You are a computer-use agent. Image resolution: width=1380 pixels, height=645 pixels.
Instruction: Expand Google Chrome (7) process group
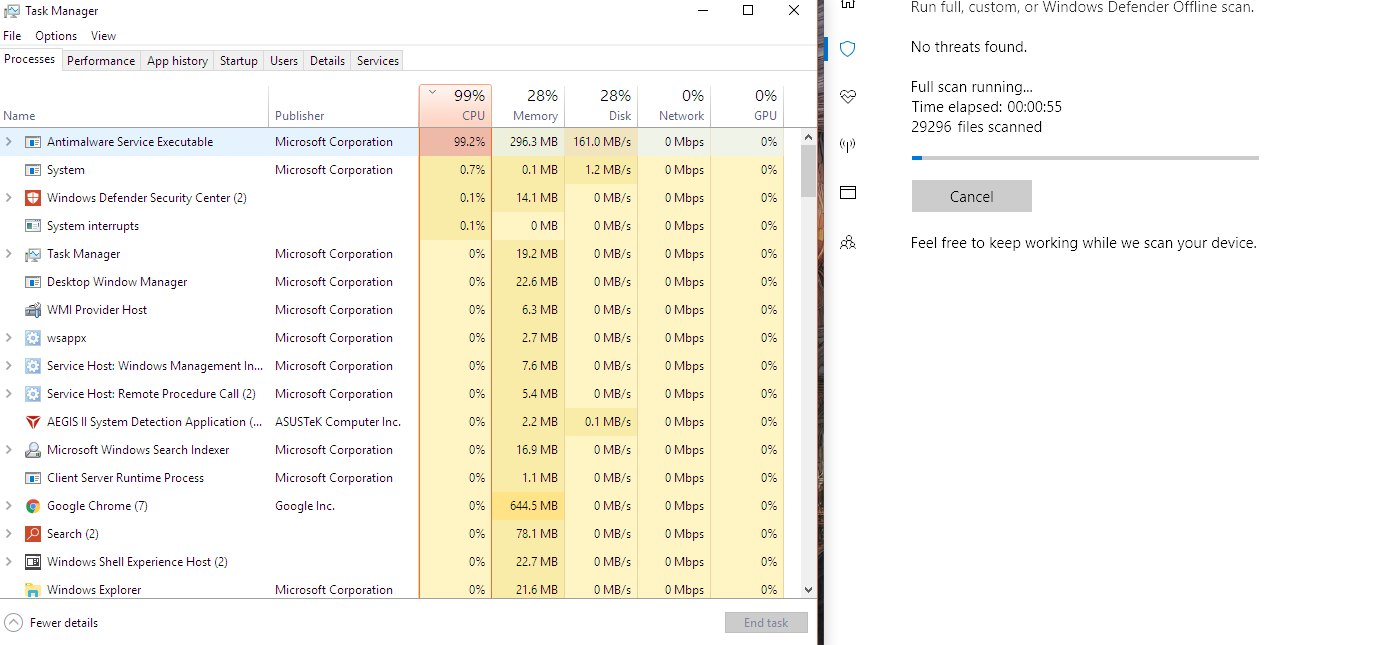click(9, 506)
